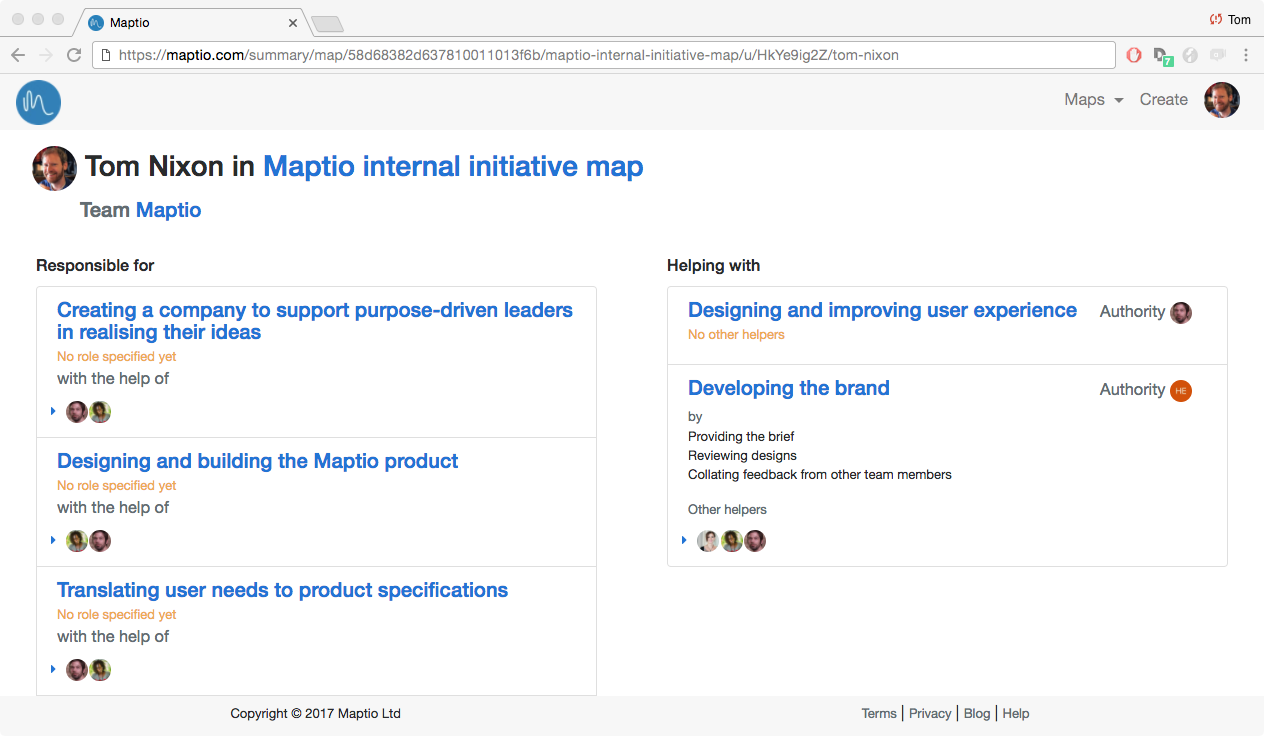Viewport: 1264px width, 736px height.
Task: Click the Maptio logo in the top navbar
Action: (38, 102)
